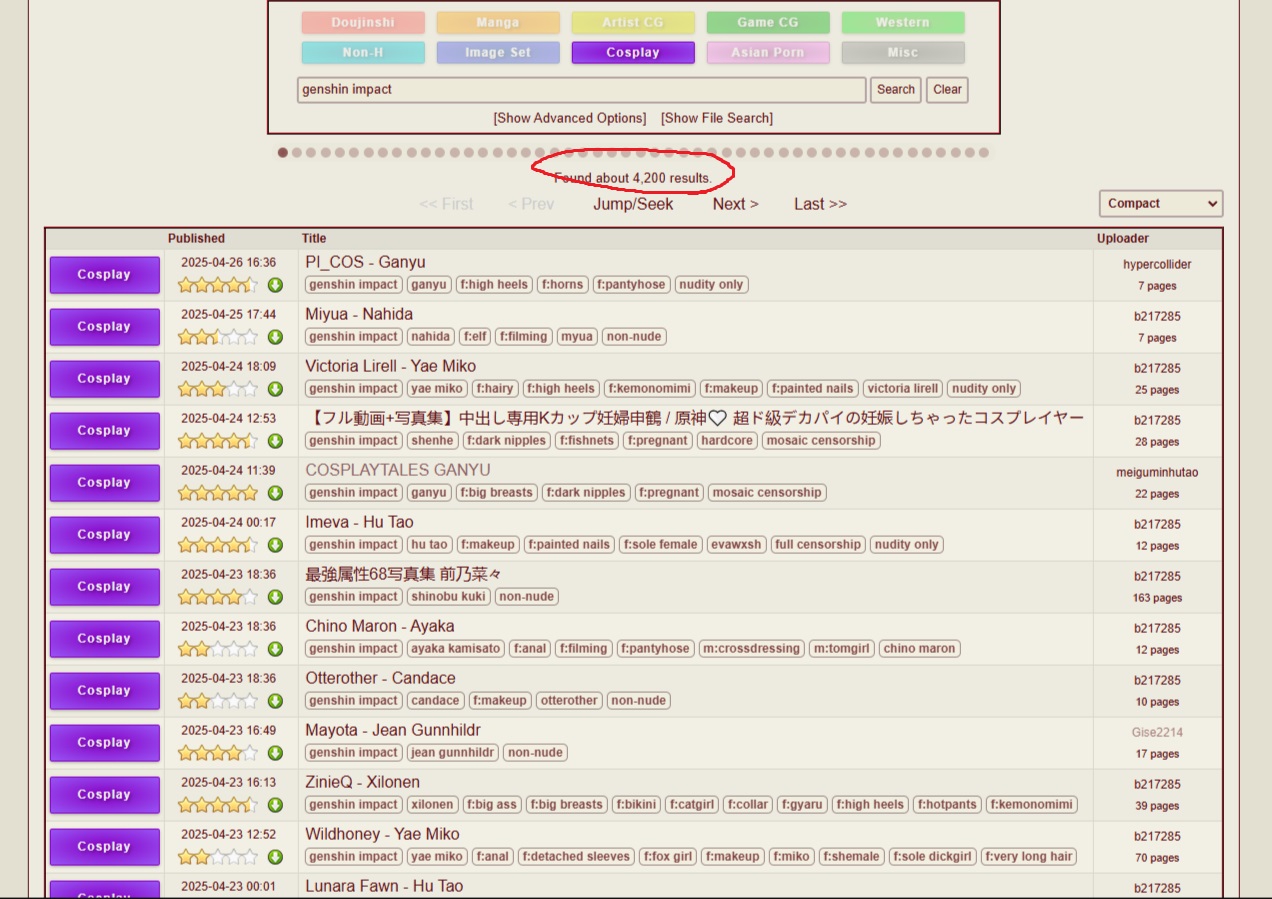Click the download arrow for ZinieQ - Xilonen
1272x899 pixels.
point(275,805)
